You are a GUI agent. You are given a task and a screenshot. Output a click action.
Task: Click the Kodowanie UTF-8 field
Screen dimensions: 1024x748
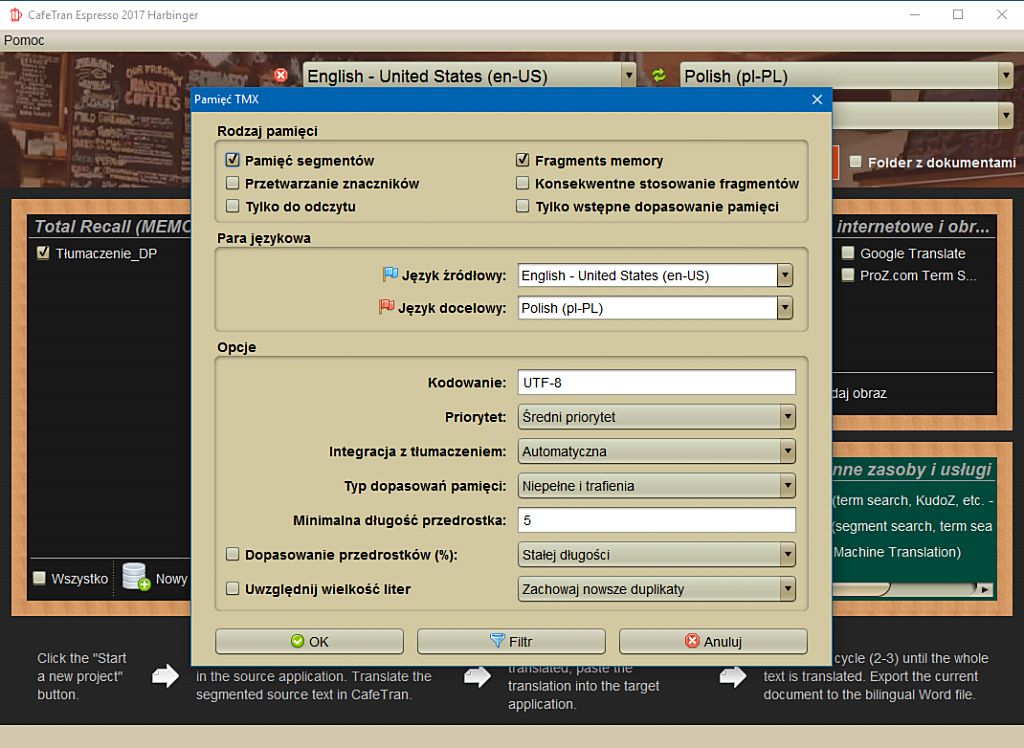coord(657,382)
